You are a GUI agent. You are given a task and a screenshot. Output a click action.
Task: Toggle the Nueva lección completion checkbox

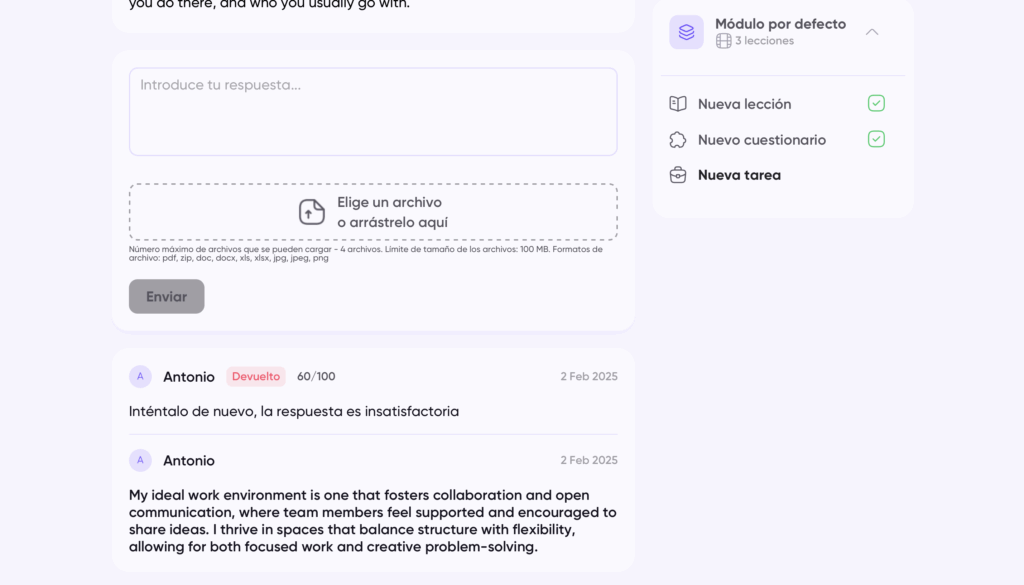click(x=876, y=103)
